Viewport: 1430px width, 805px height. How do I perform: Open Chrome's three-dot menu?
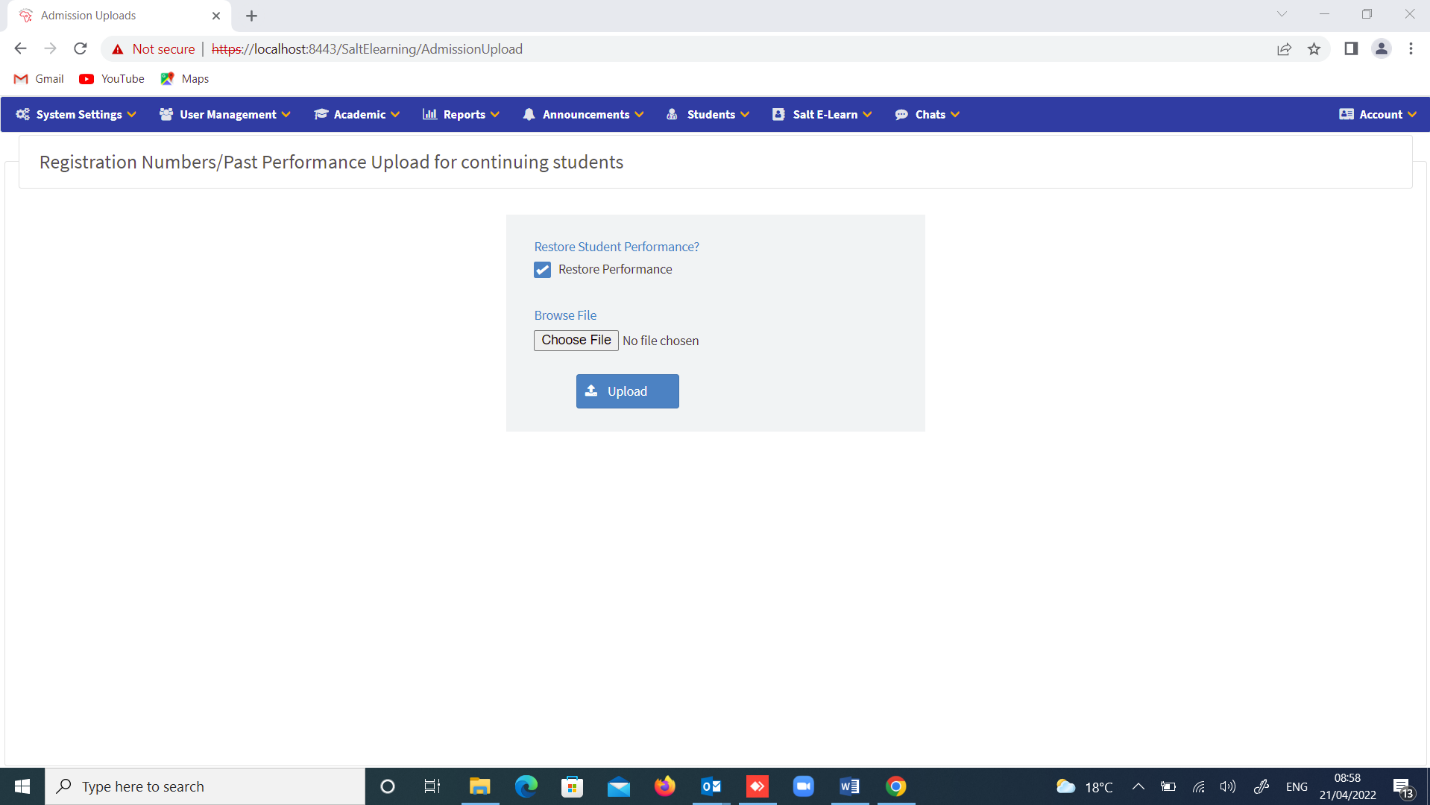[x=1411, y=48]
